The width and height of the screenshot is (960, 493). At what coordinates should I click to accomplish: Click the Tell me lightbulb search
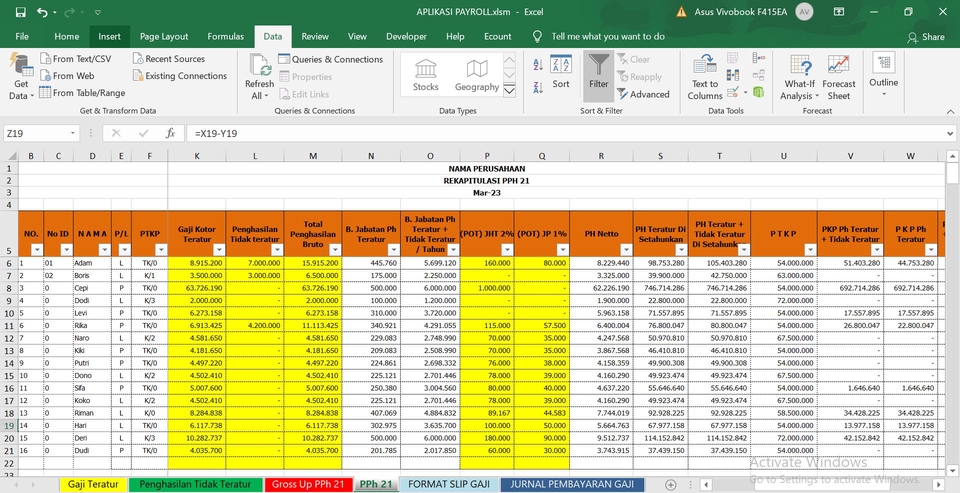click(538, 37)
